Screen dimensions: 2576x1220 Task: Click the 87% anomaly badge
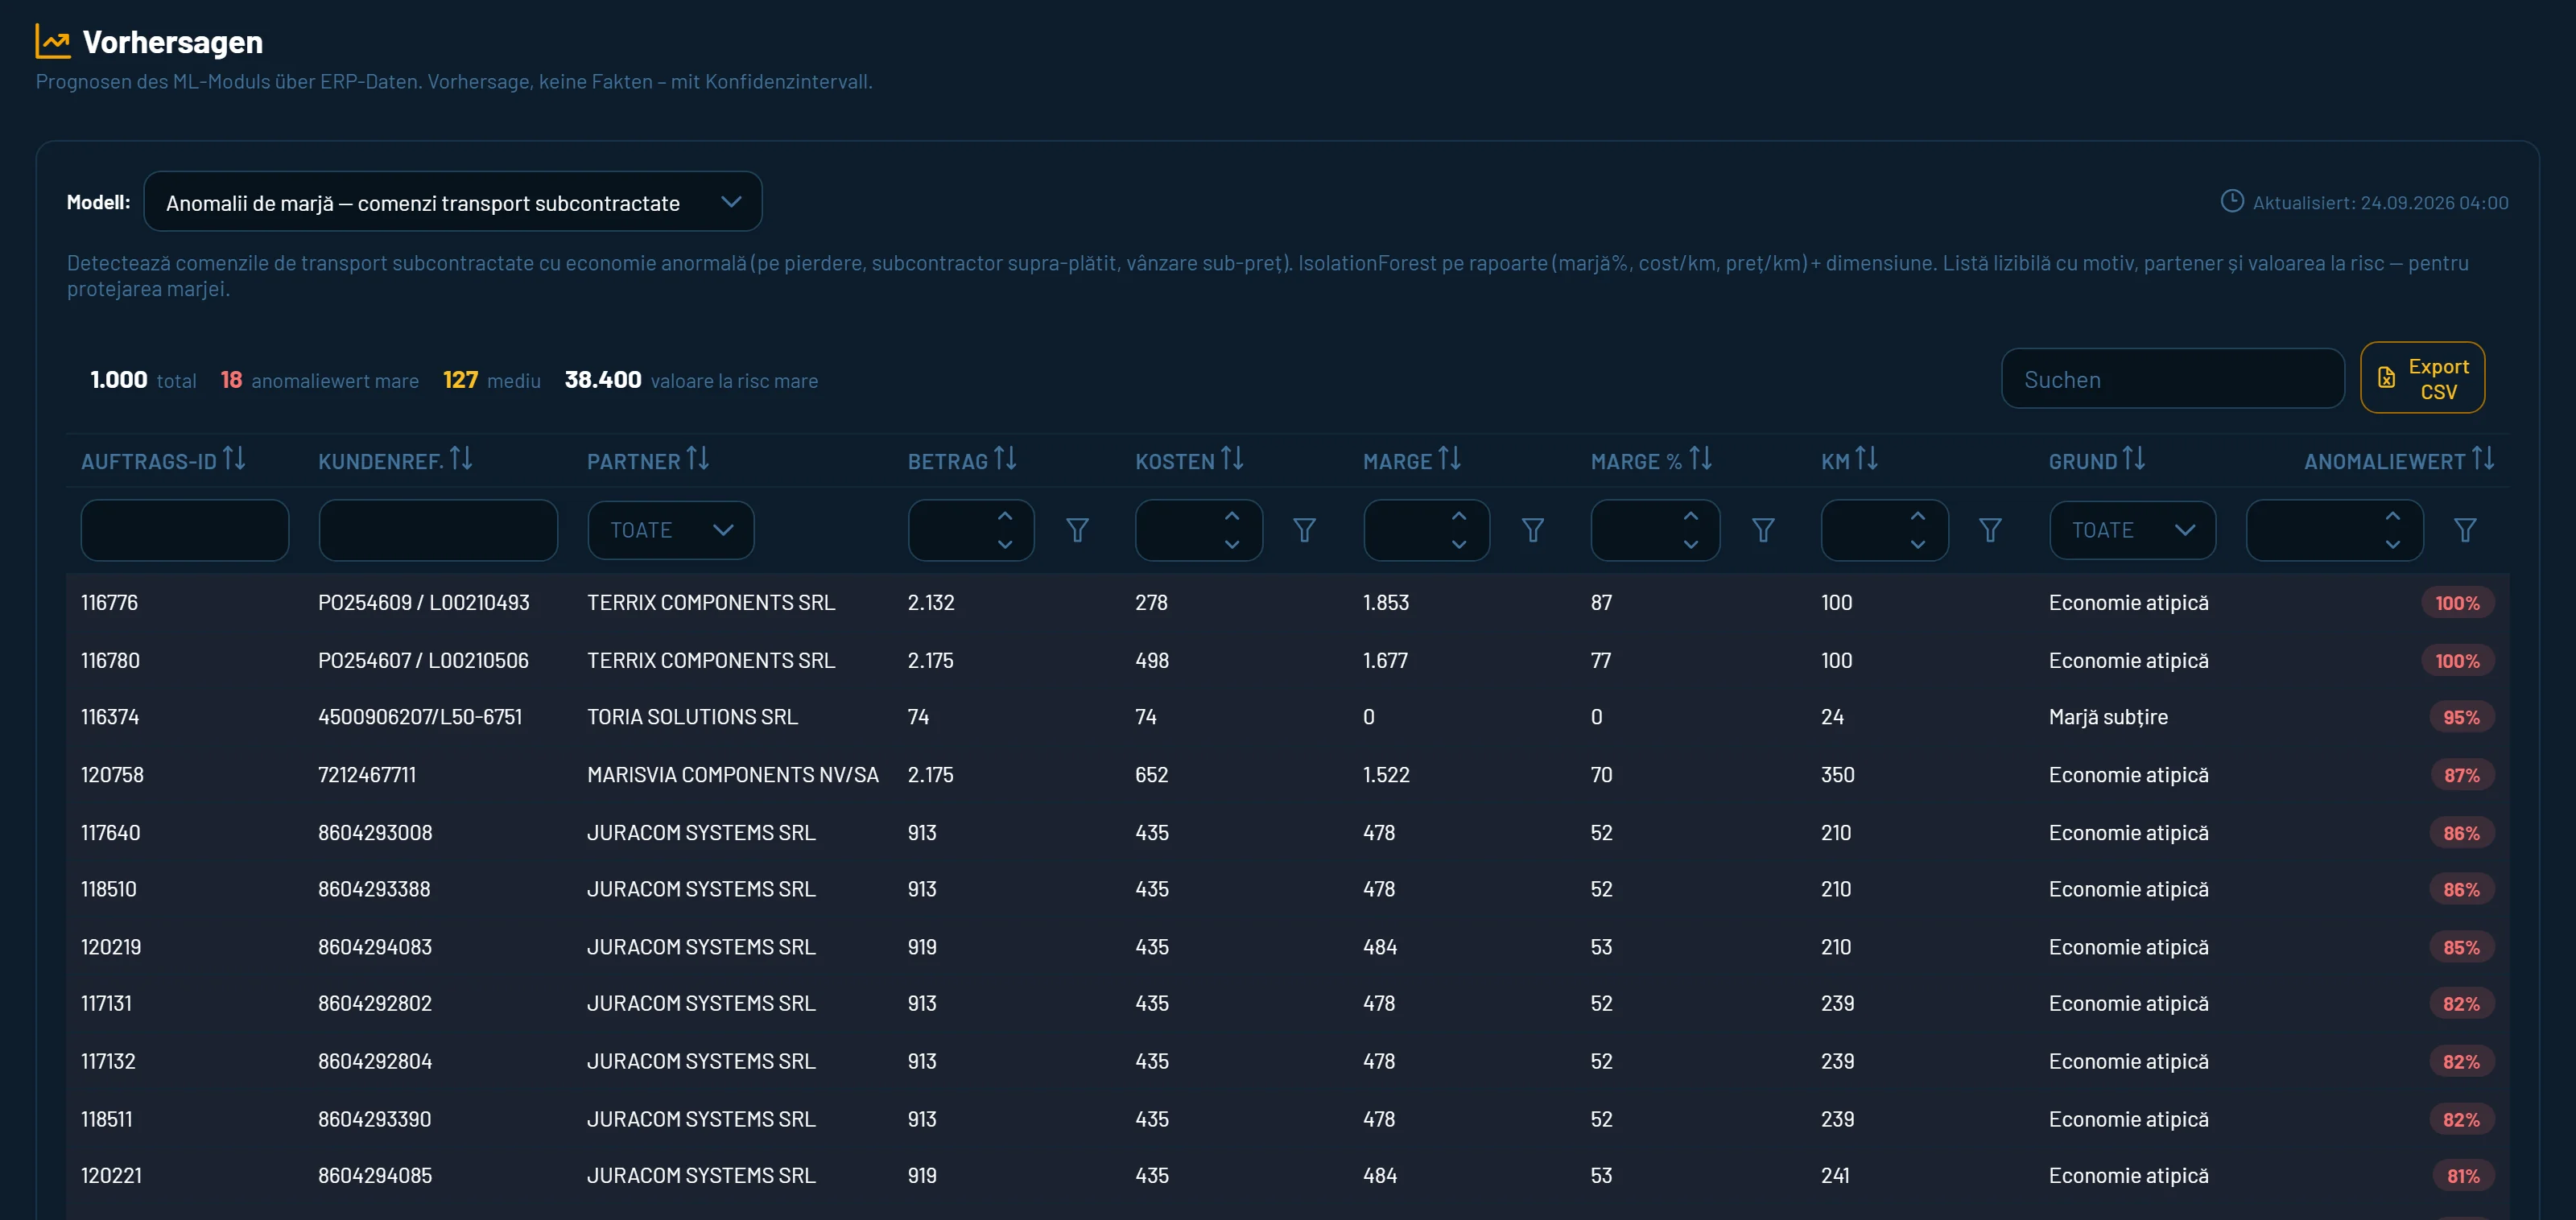[2461, 775]
